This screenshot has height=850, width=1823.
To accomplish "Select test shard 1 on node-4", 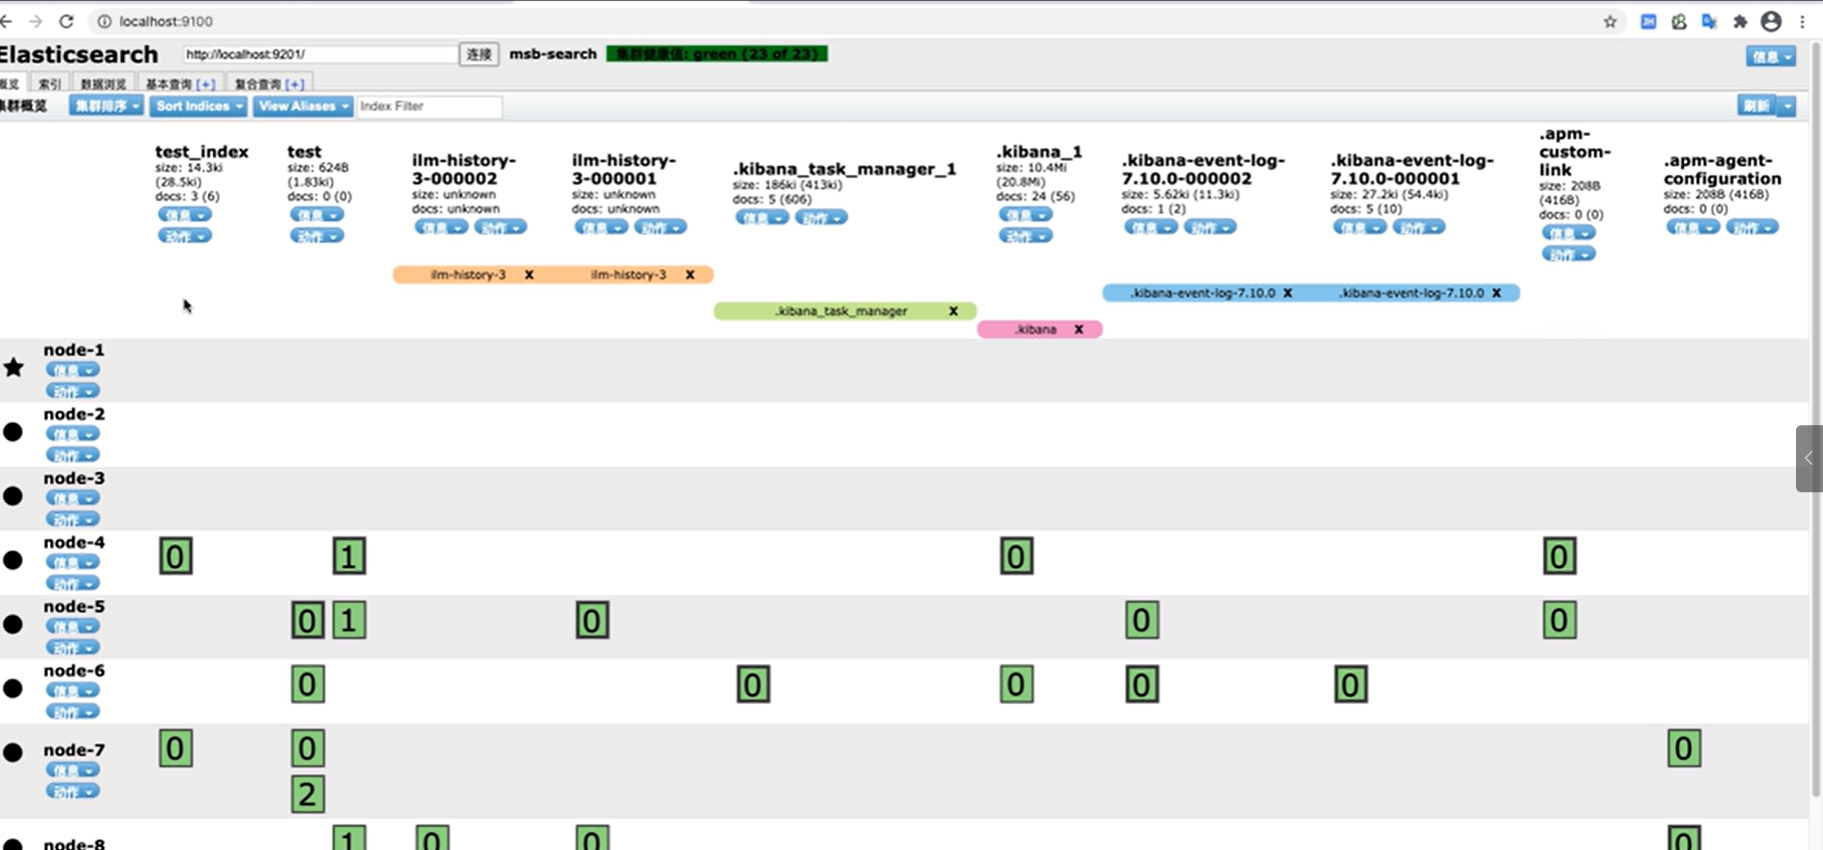I will tap(349, 556).
